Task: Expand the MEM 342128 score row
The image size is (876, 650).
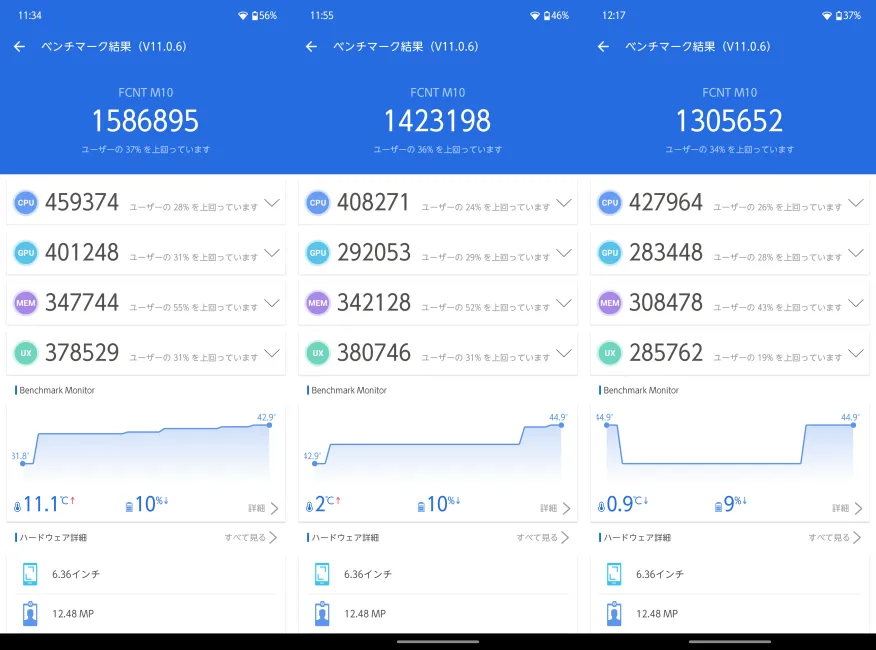Action: pos(564,303)
